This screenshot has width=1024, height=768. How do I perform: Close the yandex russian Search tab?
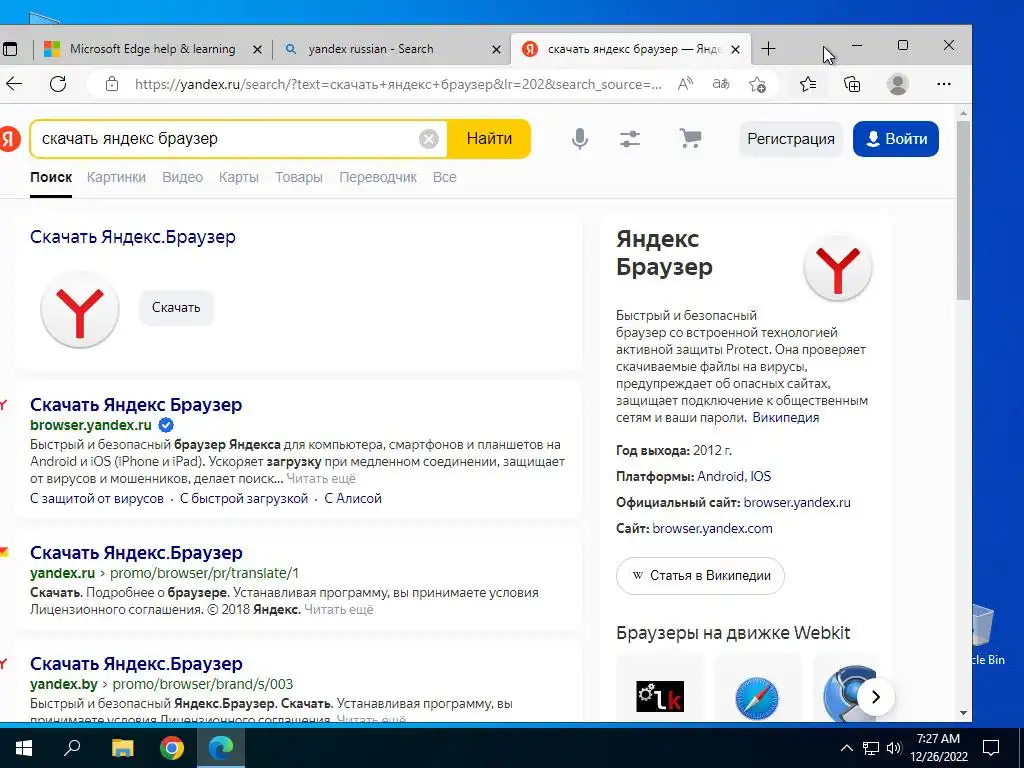click(496, 50)
